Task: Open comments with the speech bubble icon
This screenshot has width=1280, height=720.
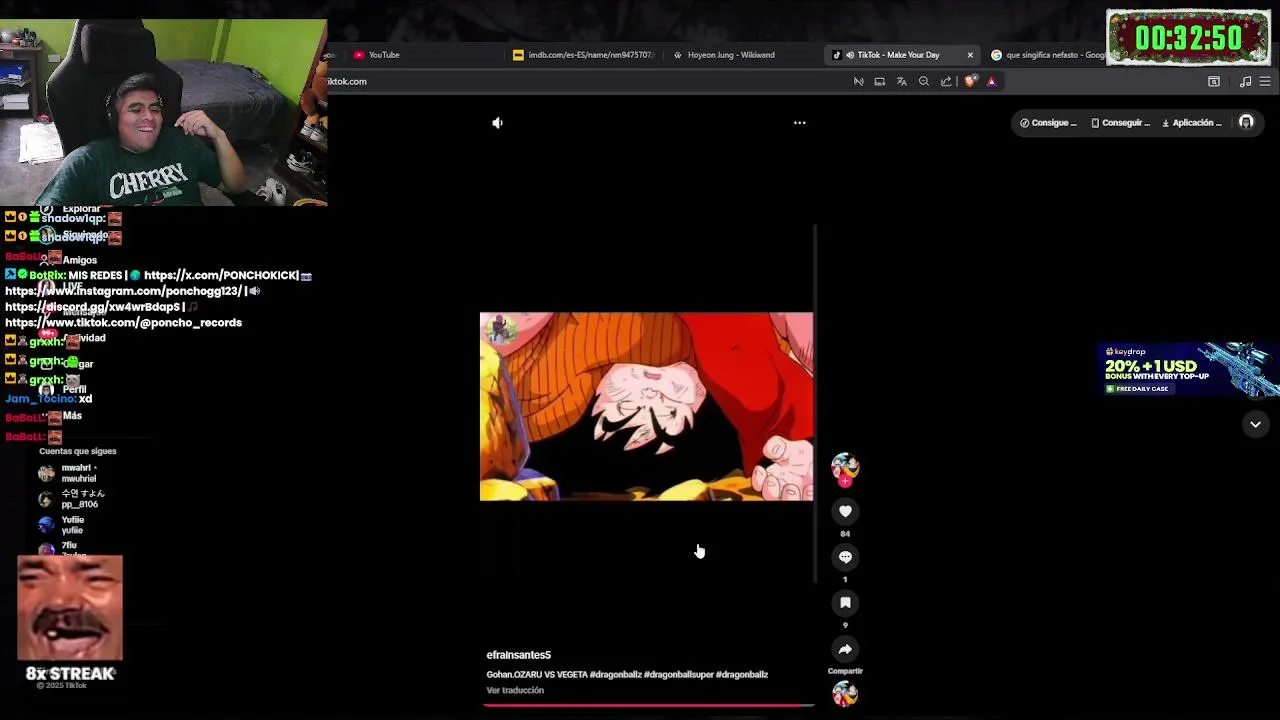Action: pos(845,557)
